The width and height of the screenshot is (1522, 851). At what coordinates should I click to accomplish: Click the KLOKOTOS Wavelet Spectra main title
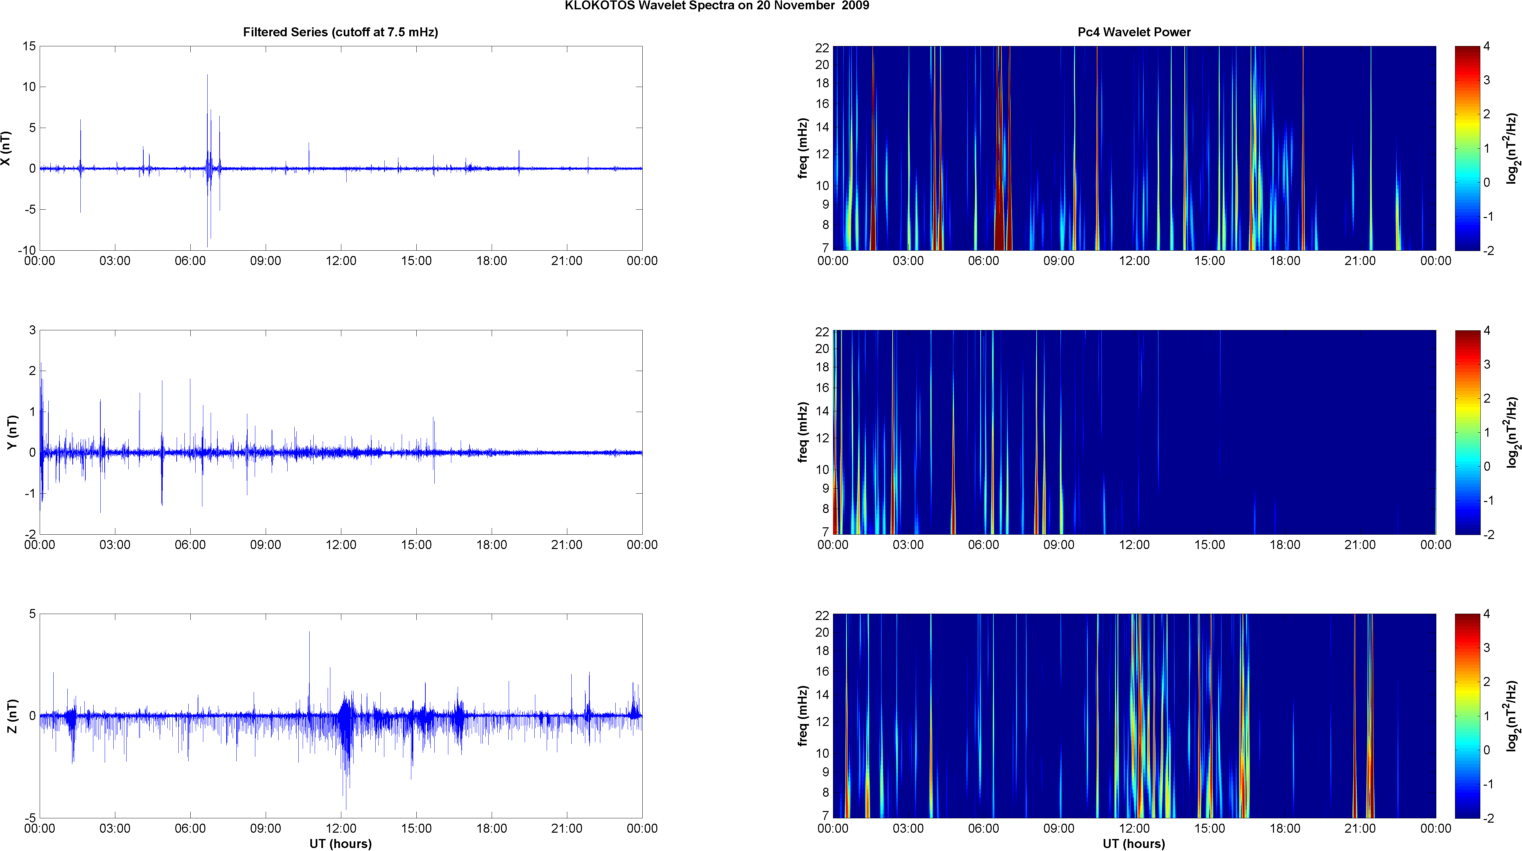point(716,6)
